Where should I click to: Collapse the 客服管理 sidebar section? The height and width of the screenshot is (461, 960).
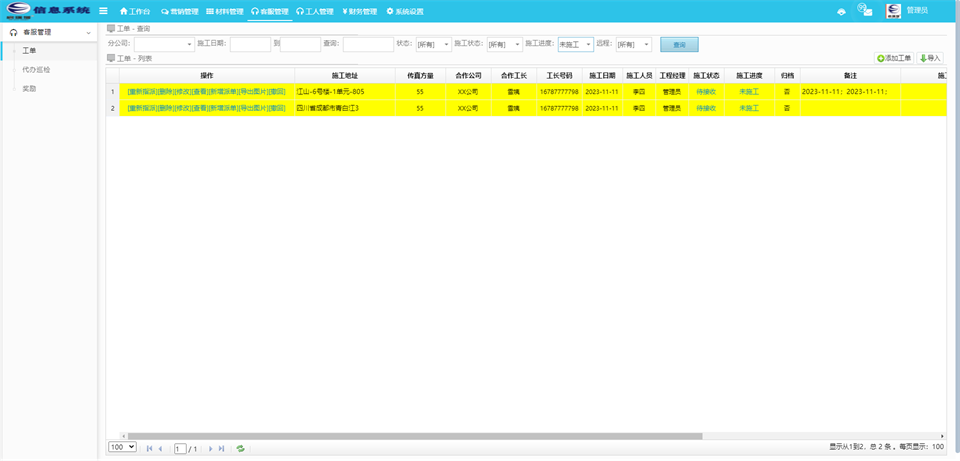(x=88, y=33)
